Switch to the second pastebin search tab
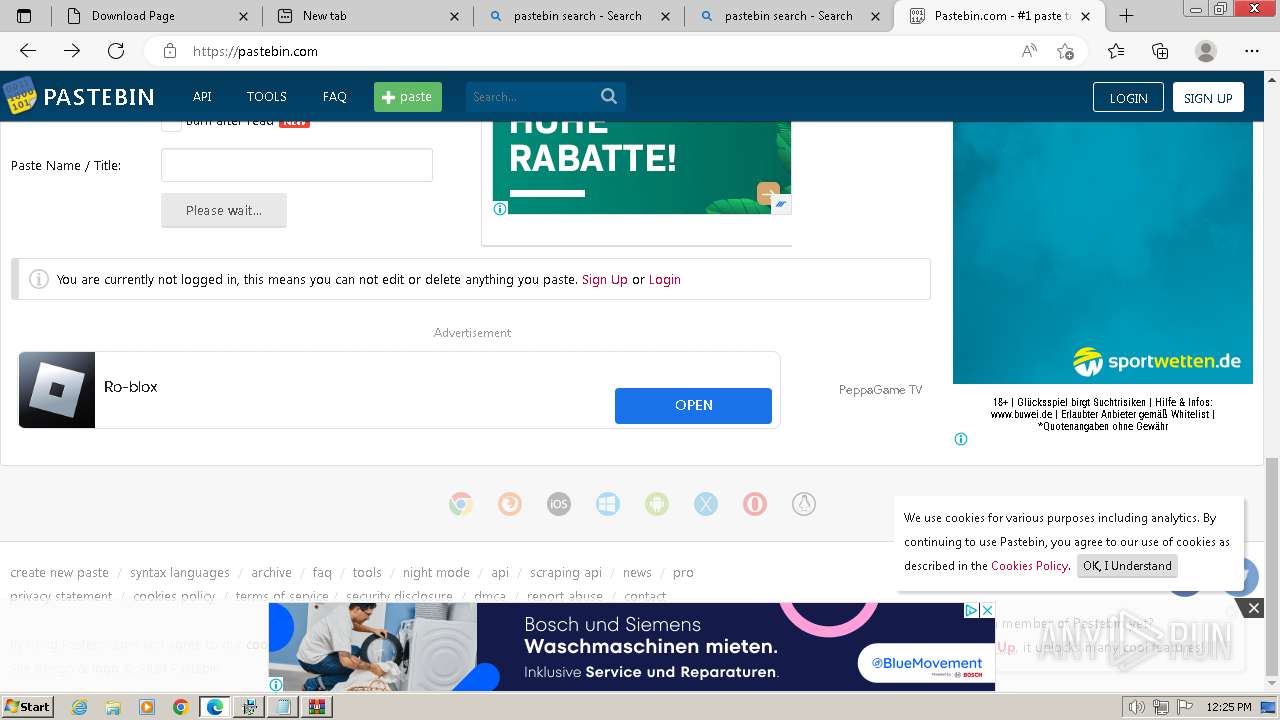This screenshot has width=1280, height=720. tap(789, 16)
